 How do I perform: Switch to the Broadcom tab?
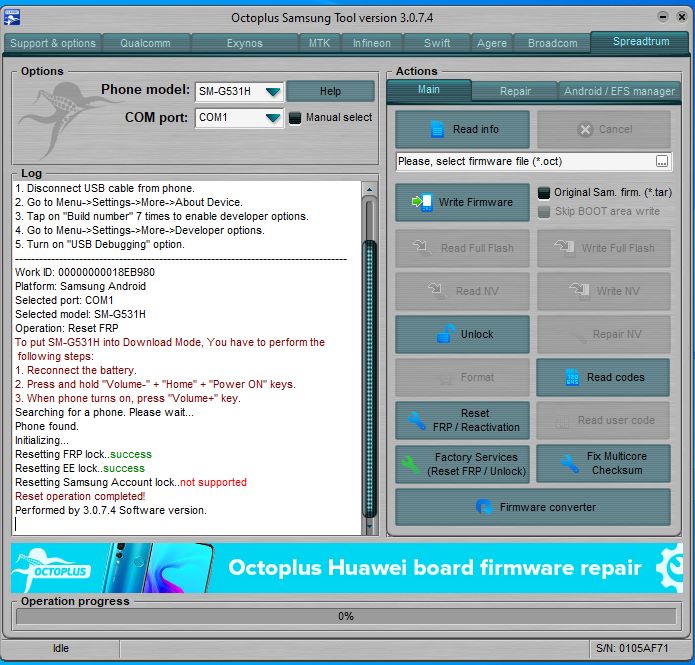(x=552, y=43)
